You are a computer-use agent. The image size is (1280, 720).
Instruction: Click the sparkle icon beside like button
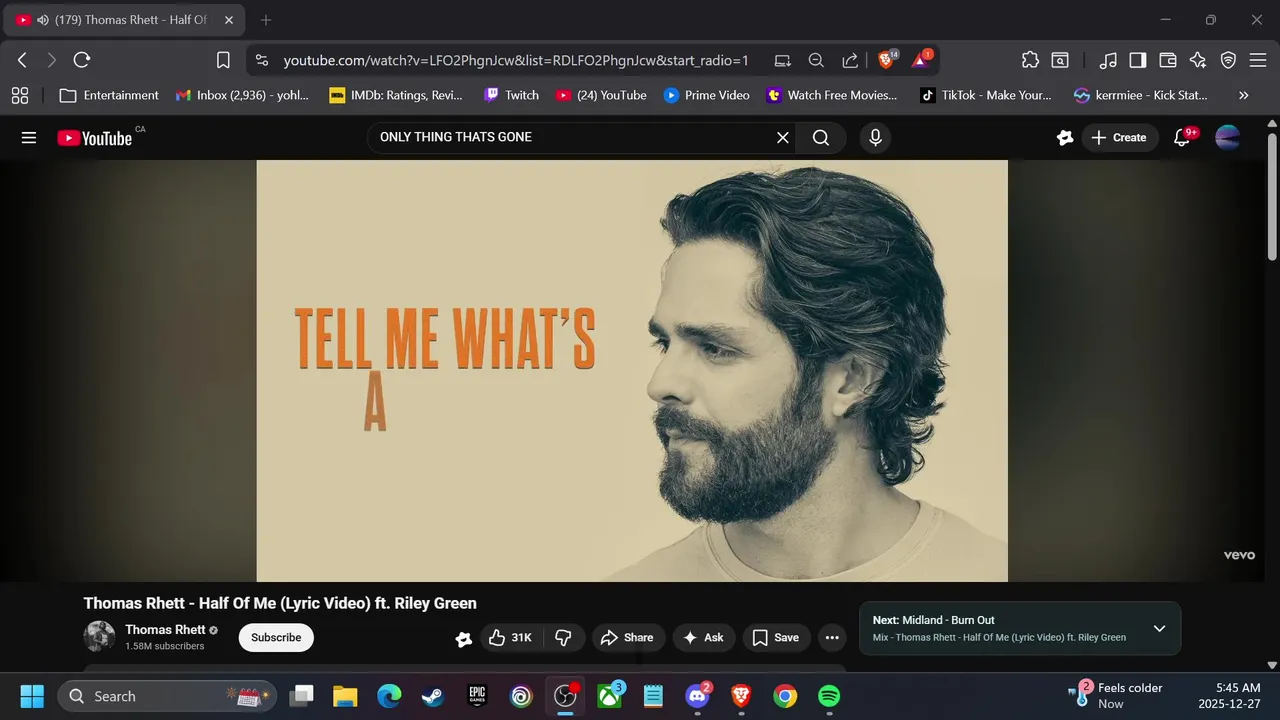pyautogui.click(x=464, y=639)
